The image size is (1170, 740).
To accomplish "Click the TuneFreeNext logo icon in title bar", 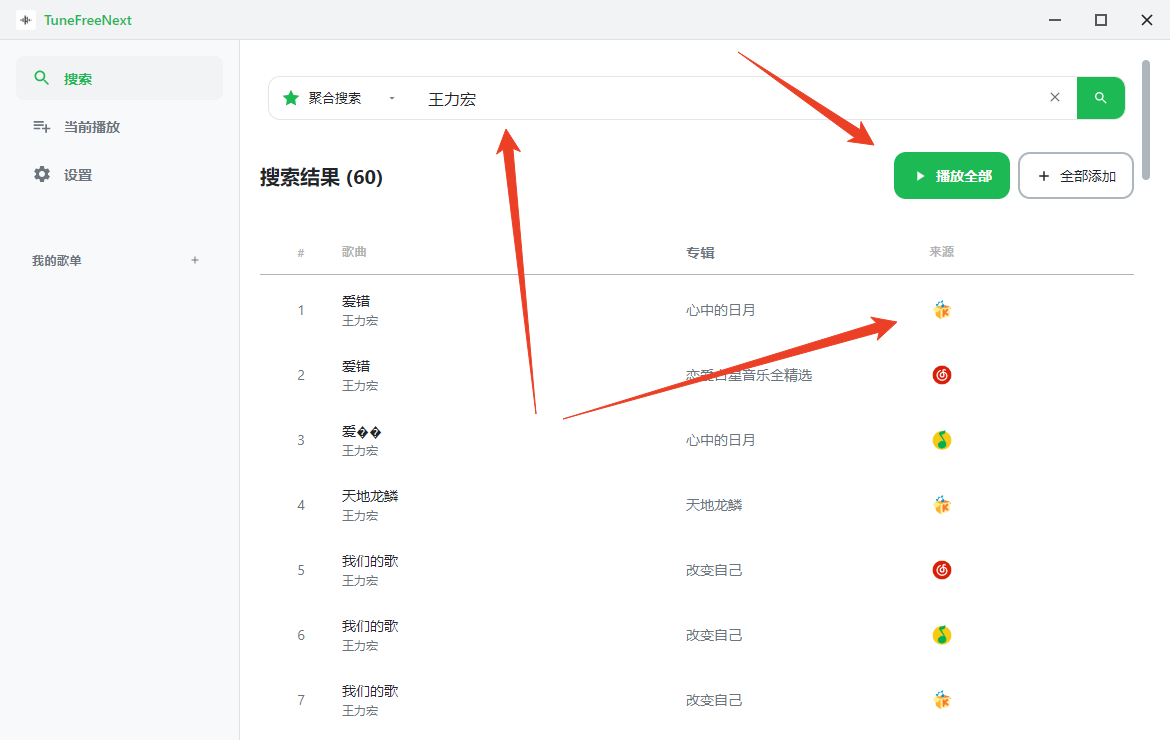I will coord(26,20).
